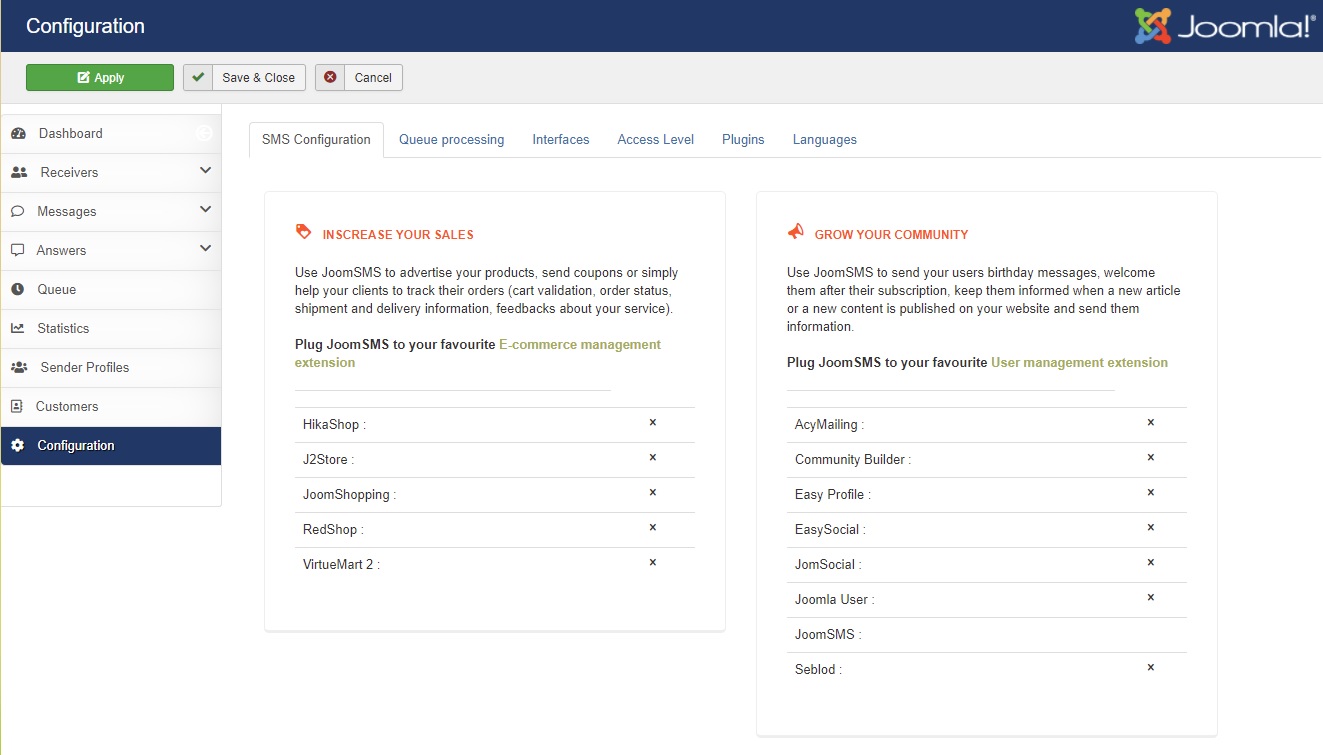Click the JoomSMS : row label

click(x=828, y=635)
